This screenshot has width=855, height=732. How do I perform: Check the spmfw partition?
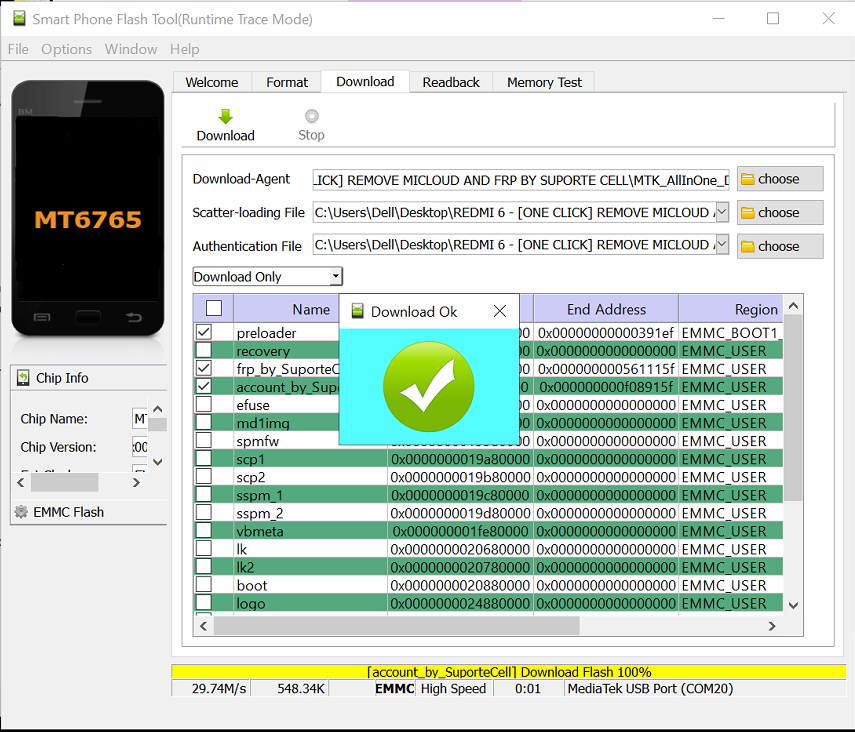204,440
